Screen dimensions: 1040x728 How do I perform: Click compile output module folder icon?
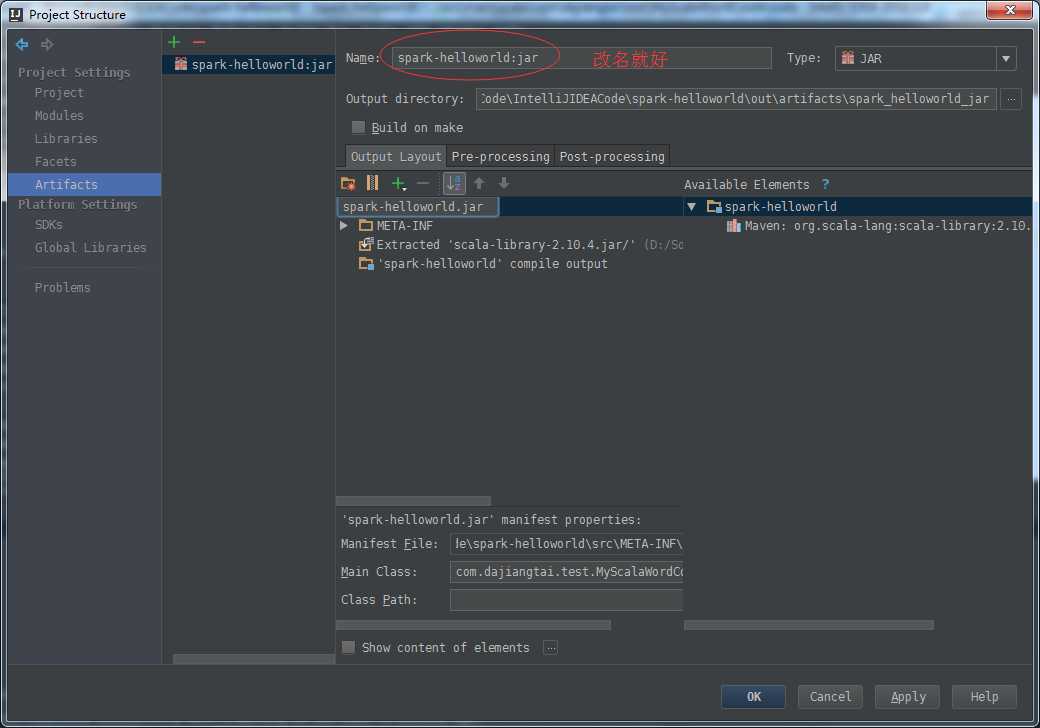tap(365, 263)
